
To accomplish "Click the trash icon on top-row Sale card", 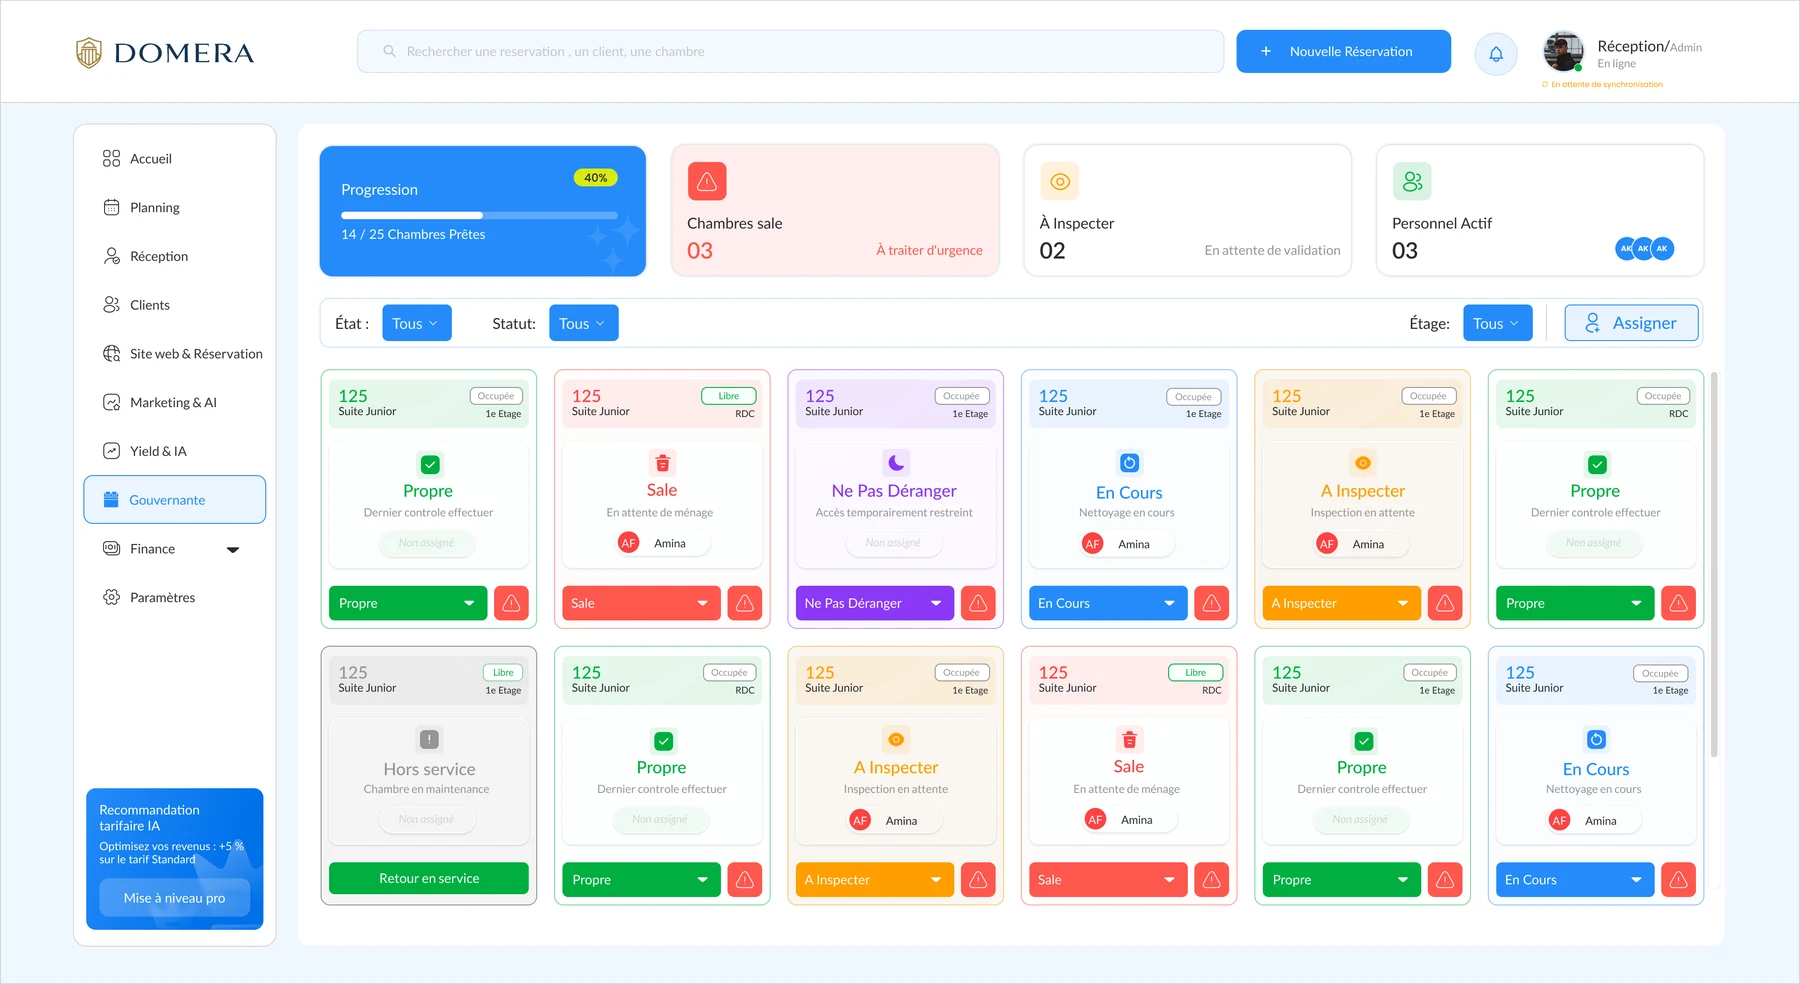I will (x=662, y=462).
